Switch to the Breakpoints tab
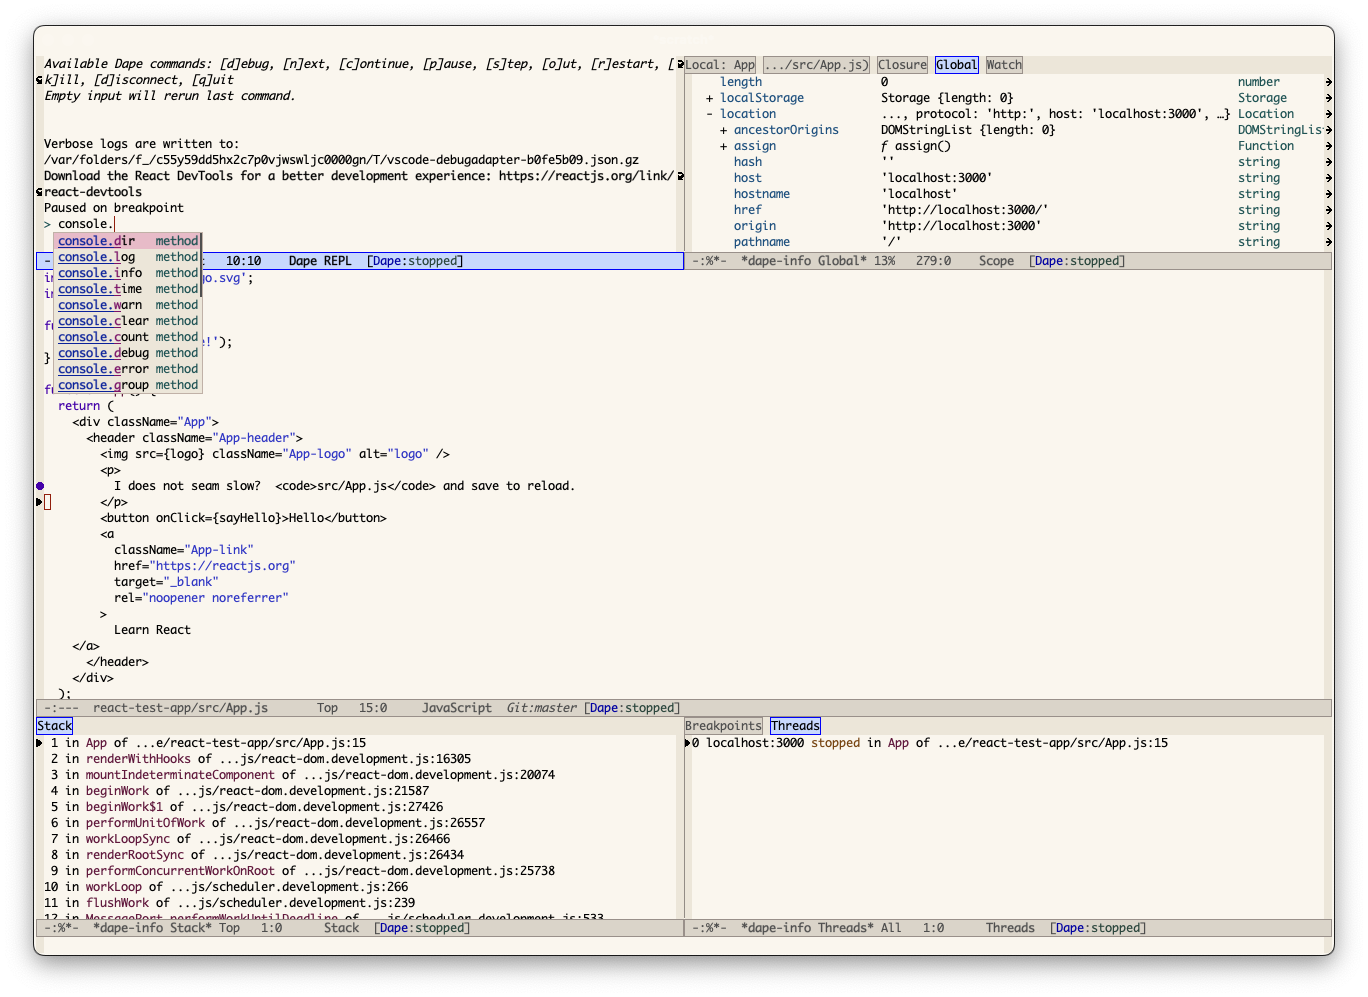Image resolution: width=1368 pixels, height=997 pixels. pyautogui.click(x=723, y=726)
